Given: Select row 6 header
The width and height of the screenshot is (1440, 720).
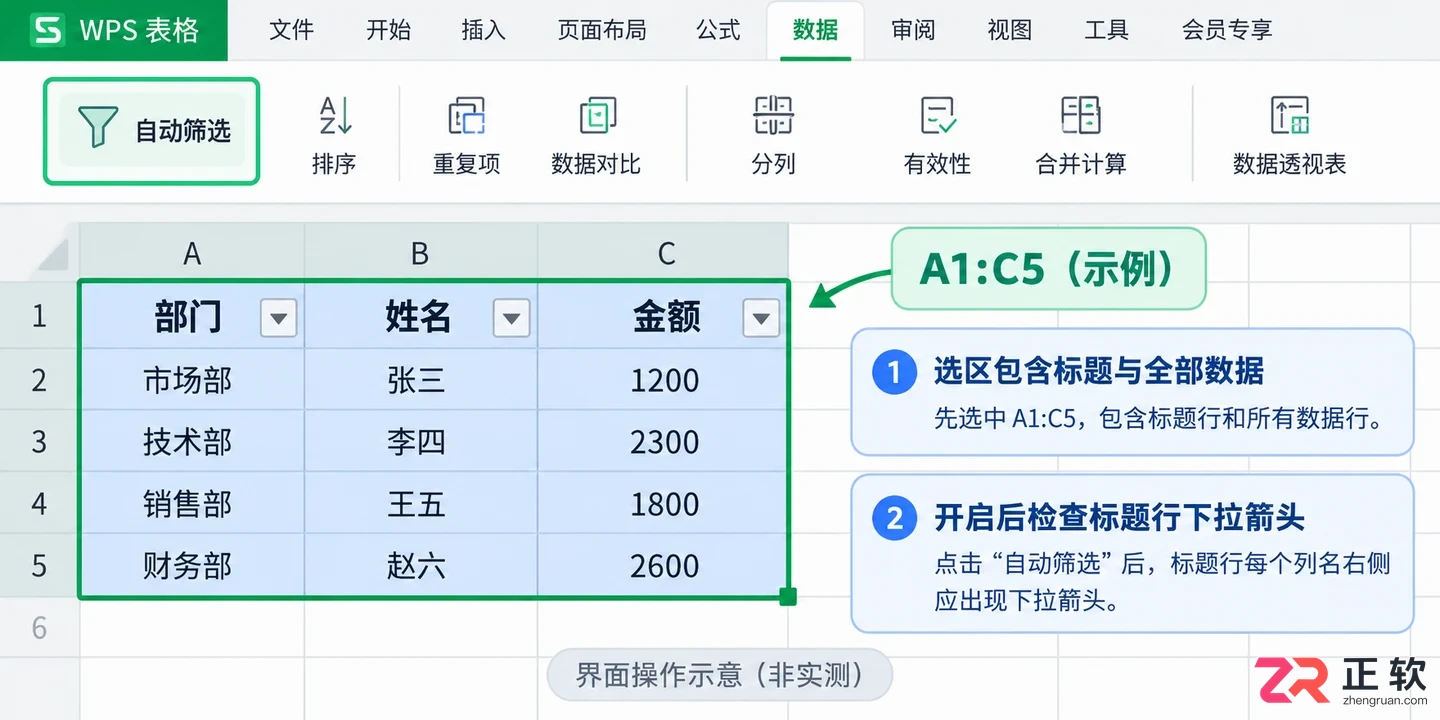Looking at the screenshot, I should click(x=39, y=627).
